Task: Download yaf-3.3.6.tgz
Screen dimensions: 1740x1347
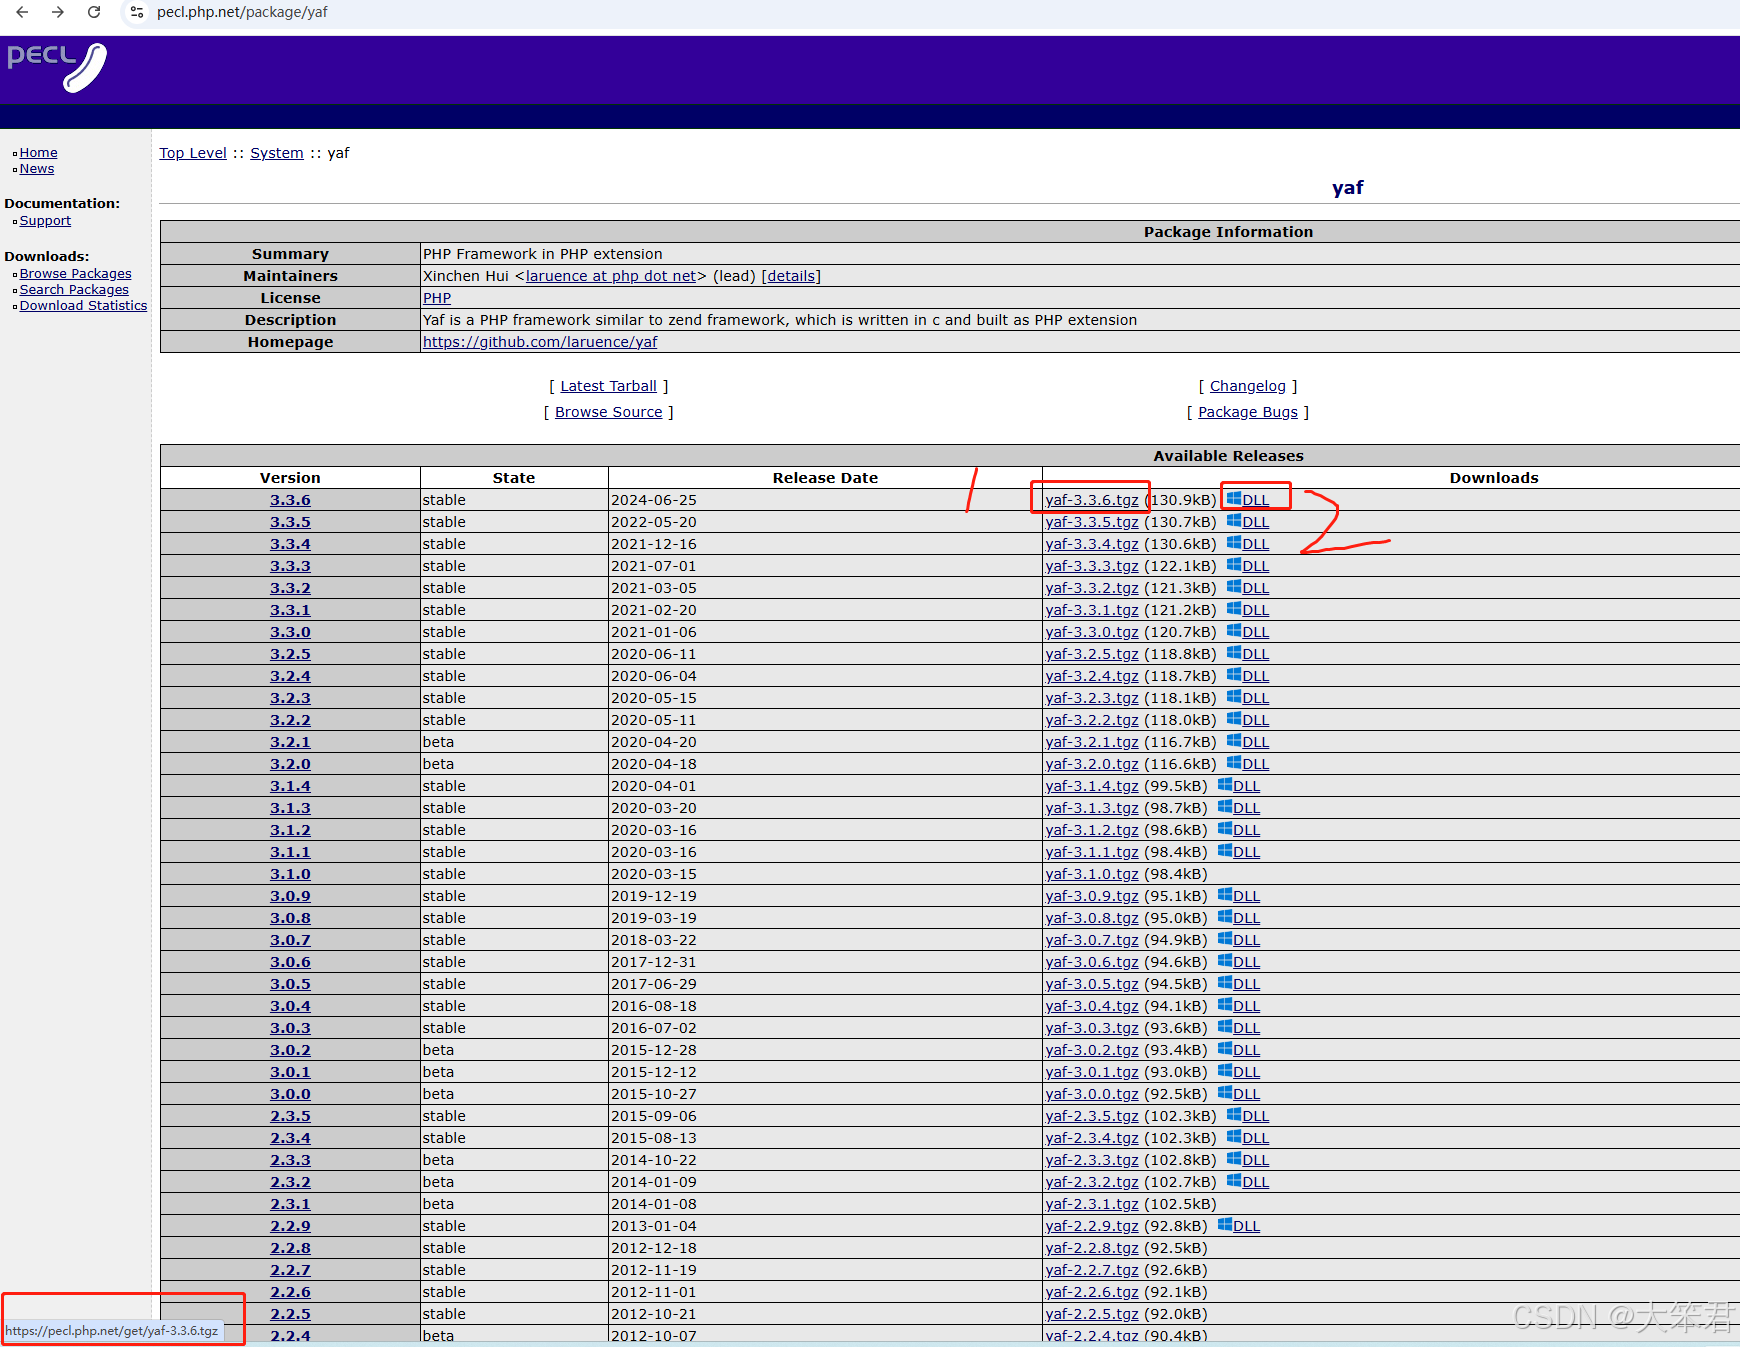Action: (1092, 500)
